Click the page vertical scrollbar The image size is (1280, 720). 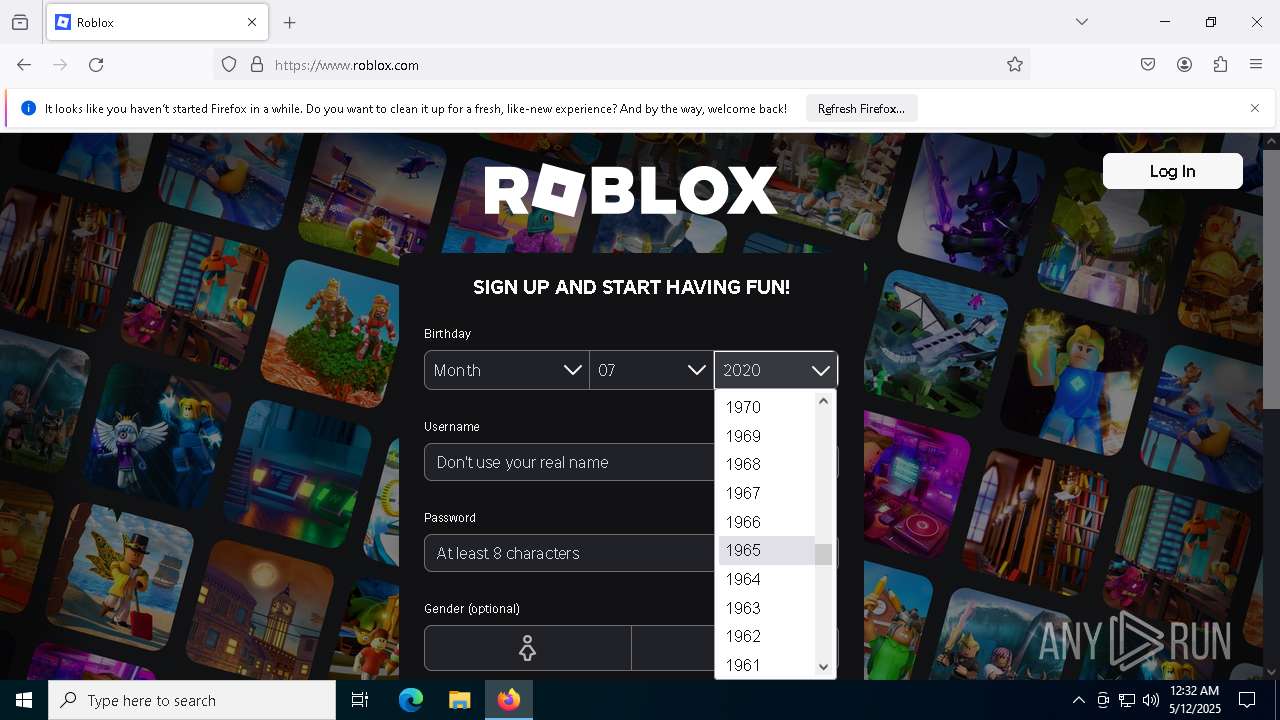[x=1271, y=280]
